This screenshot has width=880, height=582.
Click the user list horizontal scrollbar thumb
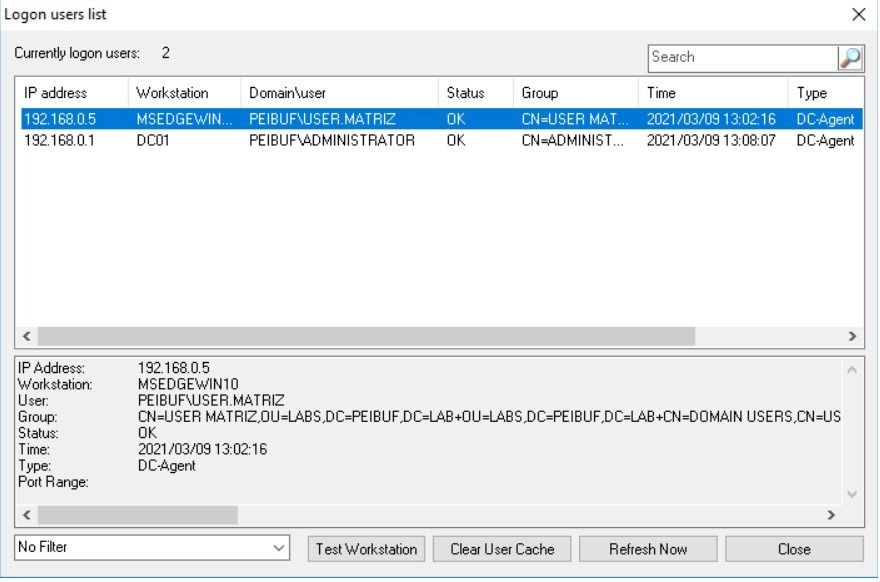pos(366,336)
